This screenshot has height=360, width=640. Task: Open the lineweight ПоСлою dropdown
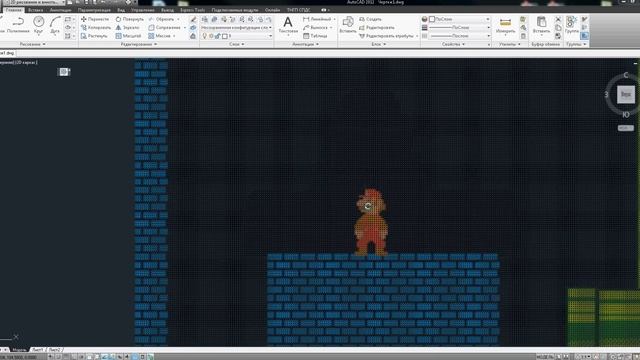click(x=459, y=27)
